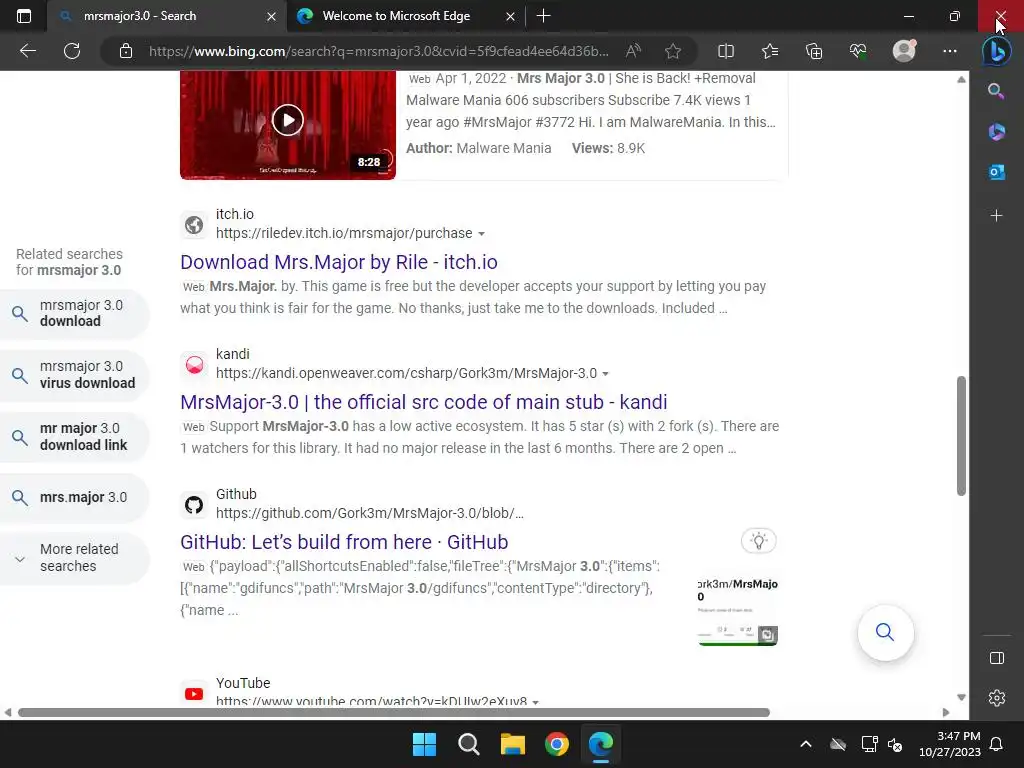Select related search mrs.major 3.0

point(74,497)
